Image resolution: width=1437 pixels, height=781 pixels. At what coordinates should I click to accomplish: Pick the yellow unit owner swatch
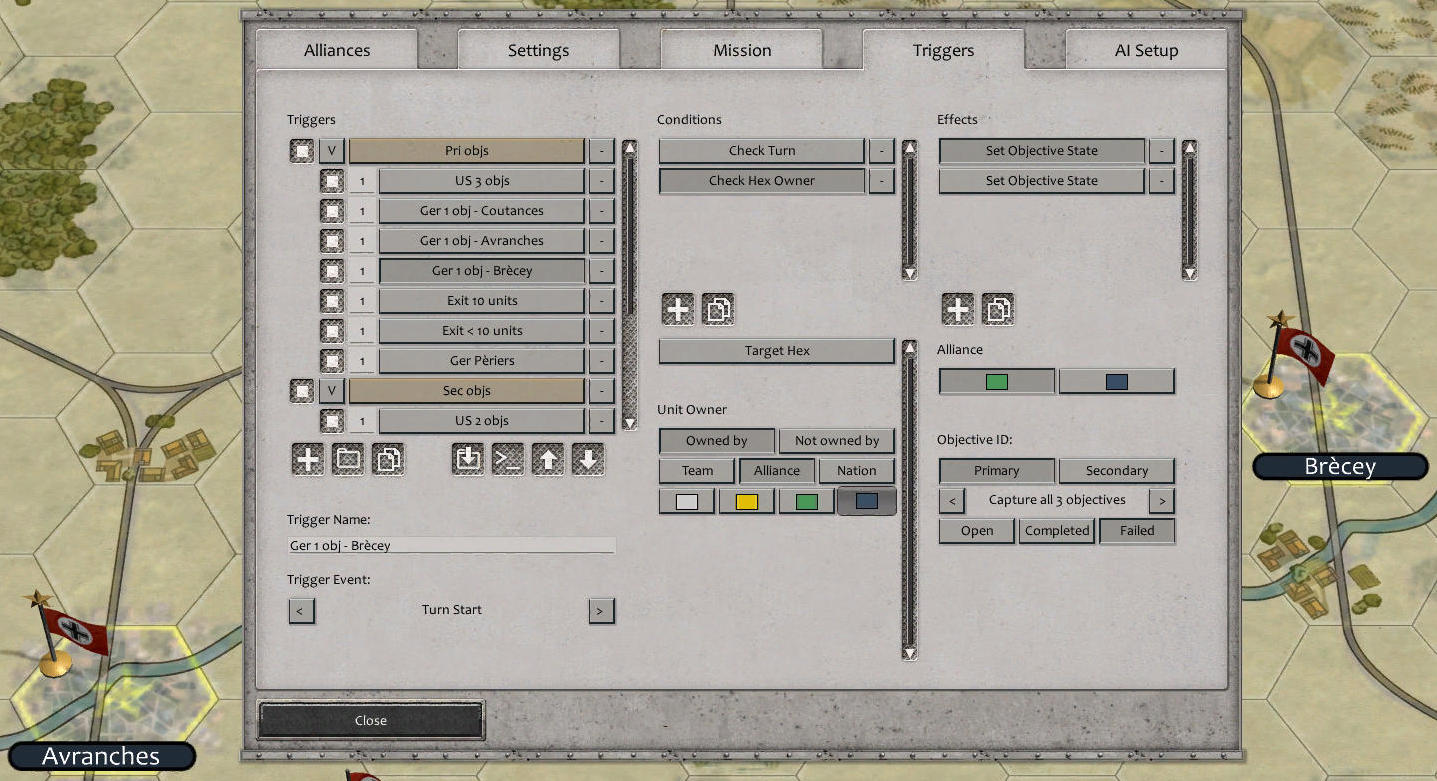tap(747, 501)
